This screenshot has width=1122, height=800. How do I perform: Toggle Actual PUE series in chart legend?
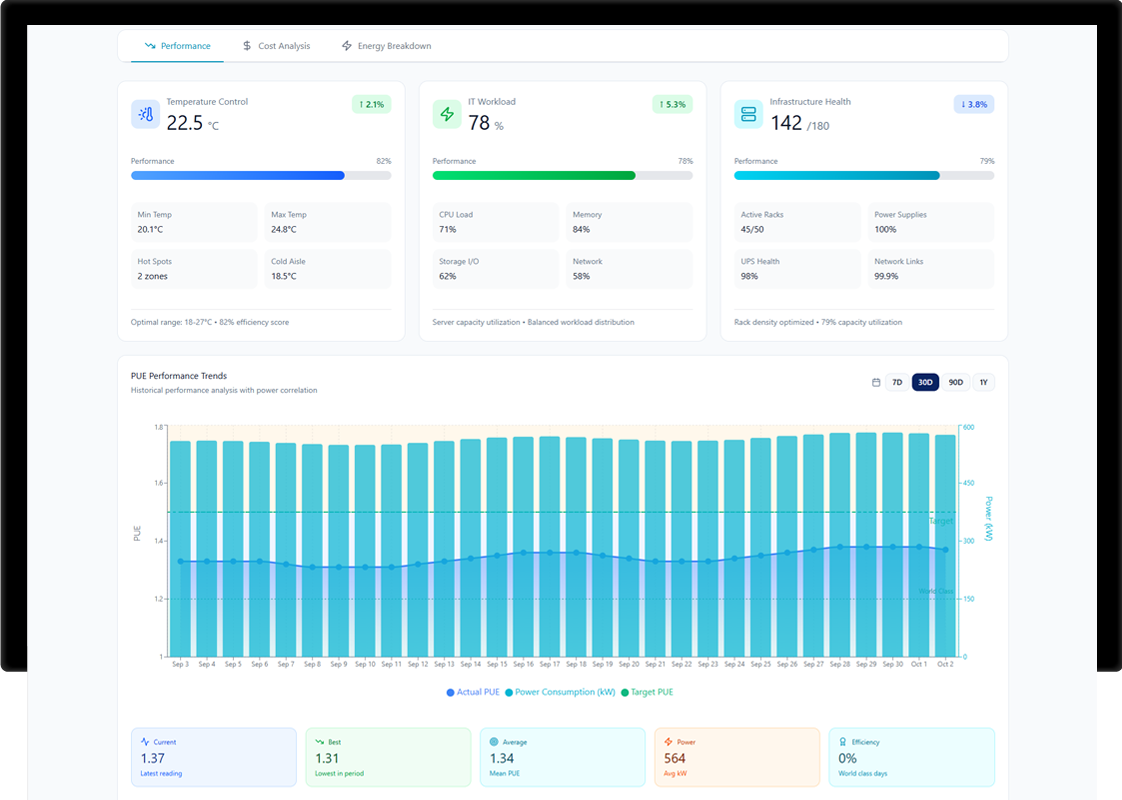pos(472,692)
